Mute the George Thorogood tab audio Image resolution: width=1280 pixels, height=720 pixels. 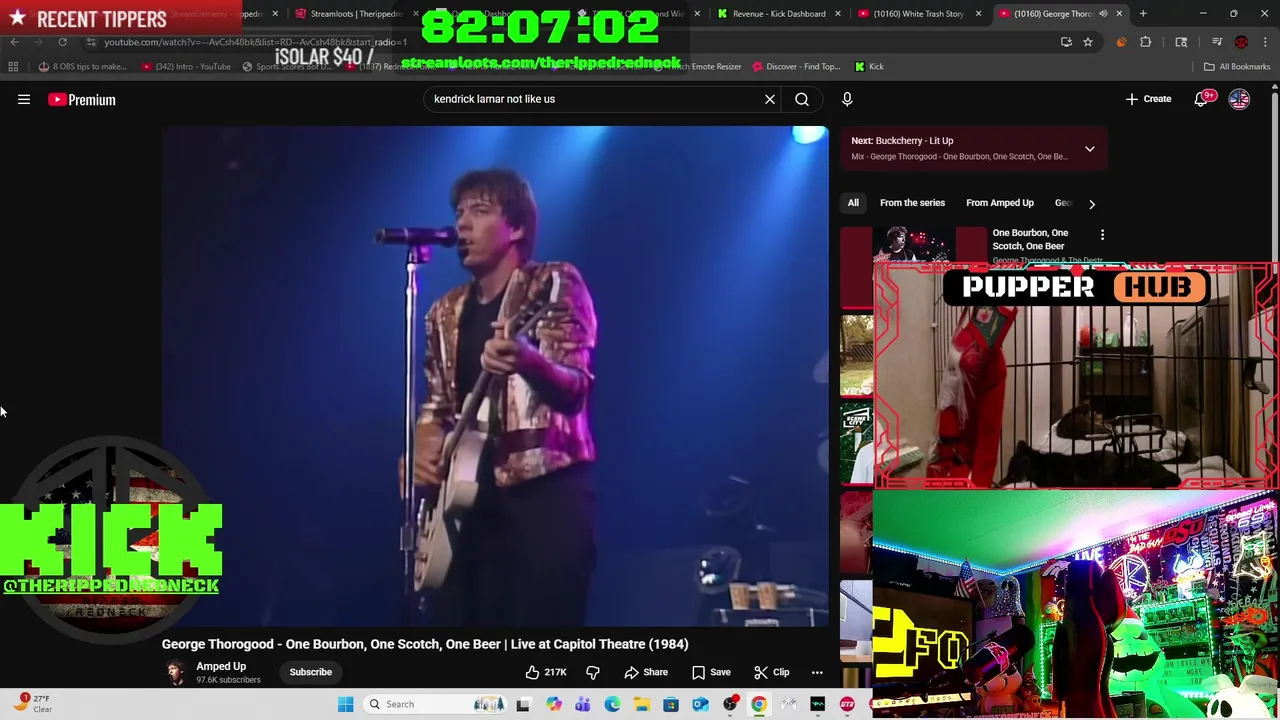click(1103, 14)
